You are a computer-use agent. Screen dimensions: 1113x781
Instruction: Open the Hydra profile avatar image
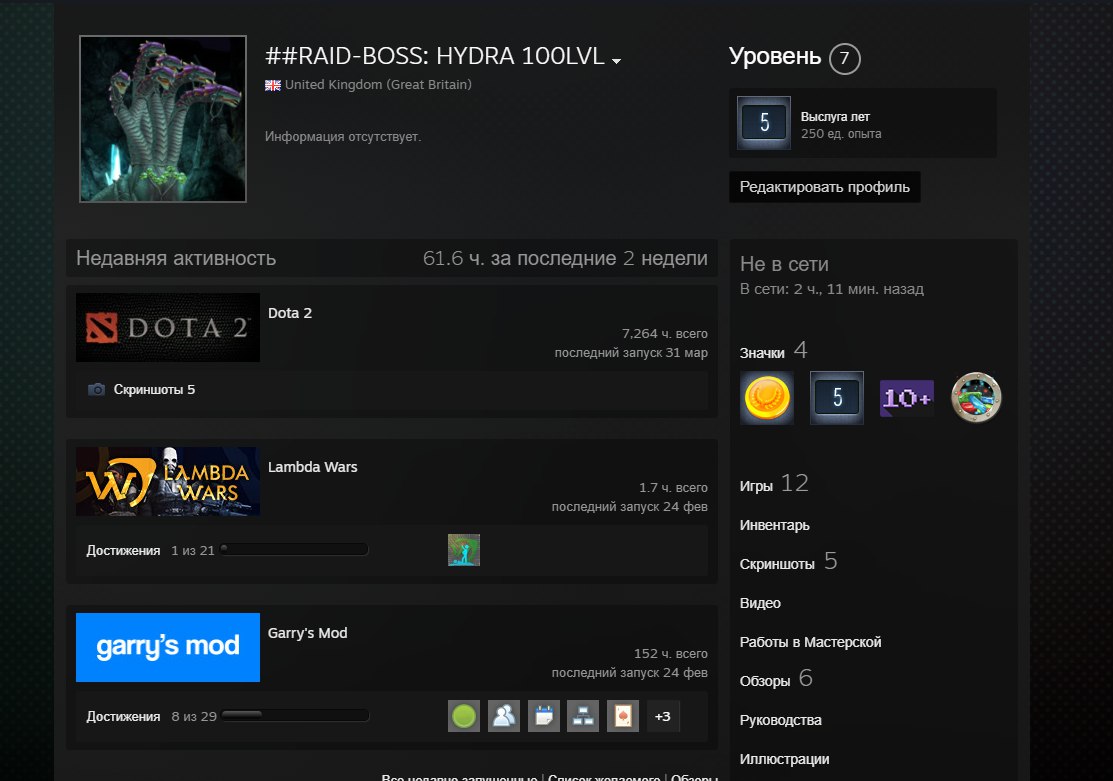pos(163,119)
